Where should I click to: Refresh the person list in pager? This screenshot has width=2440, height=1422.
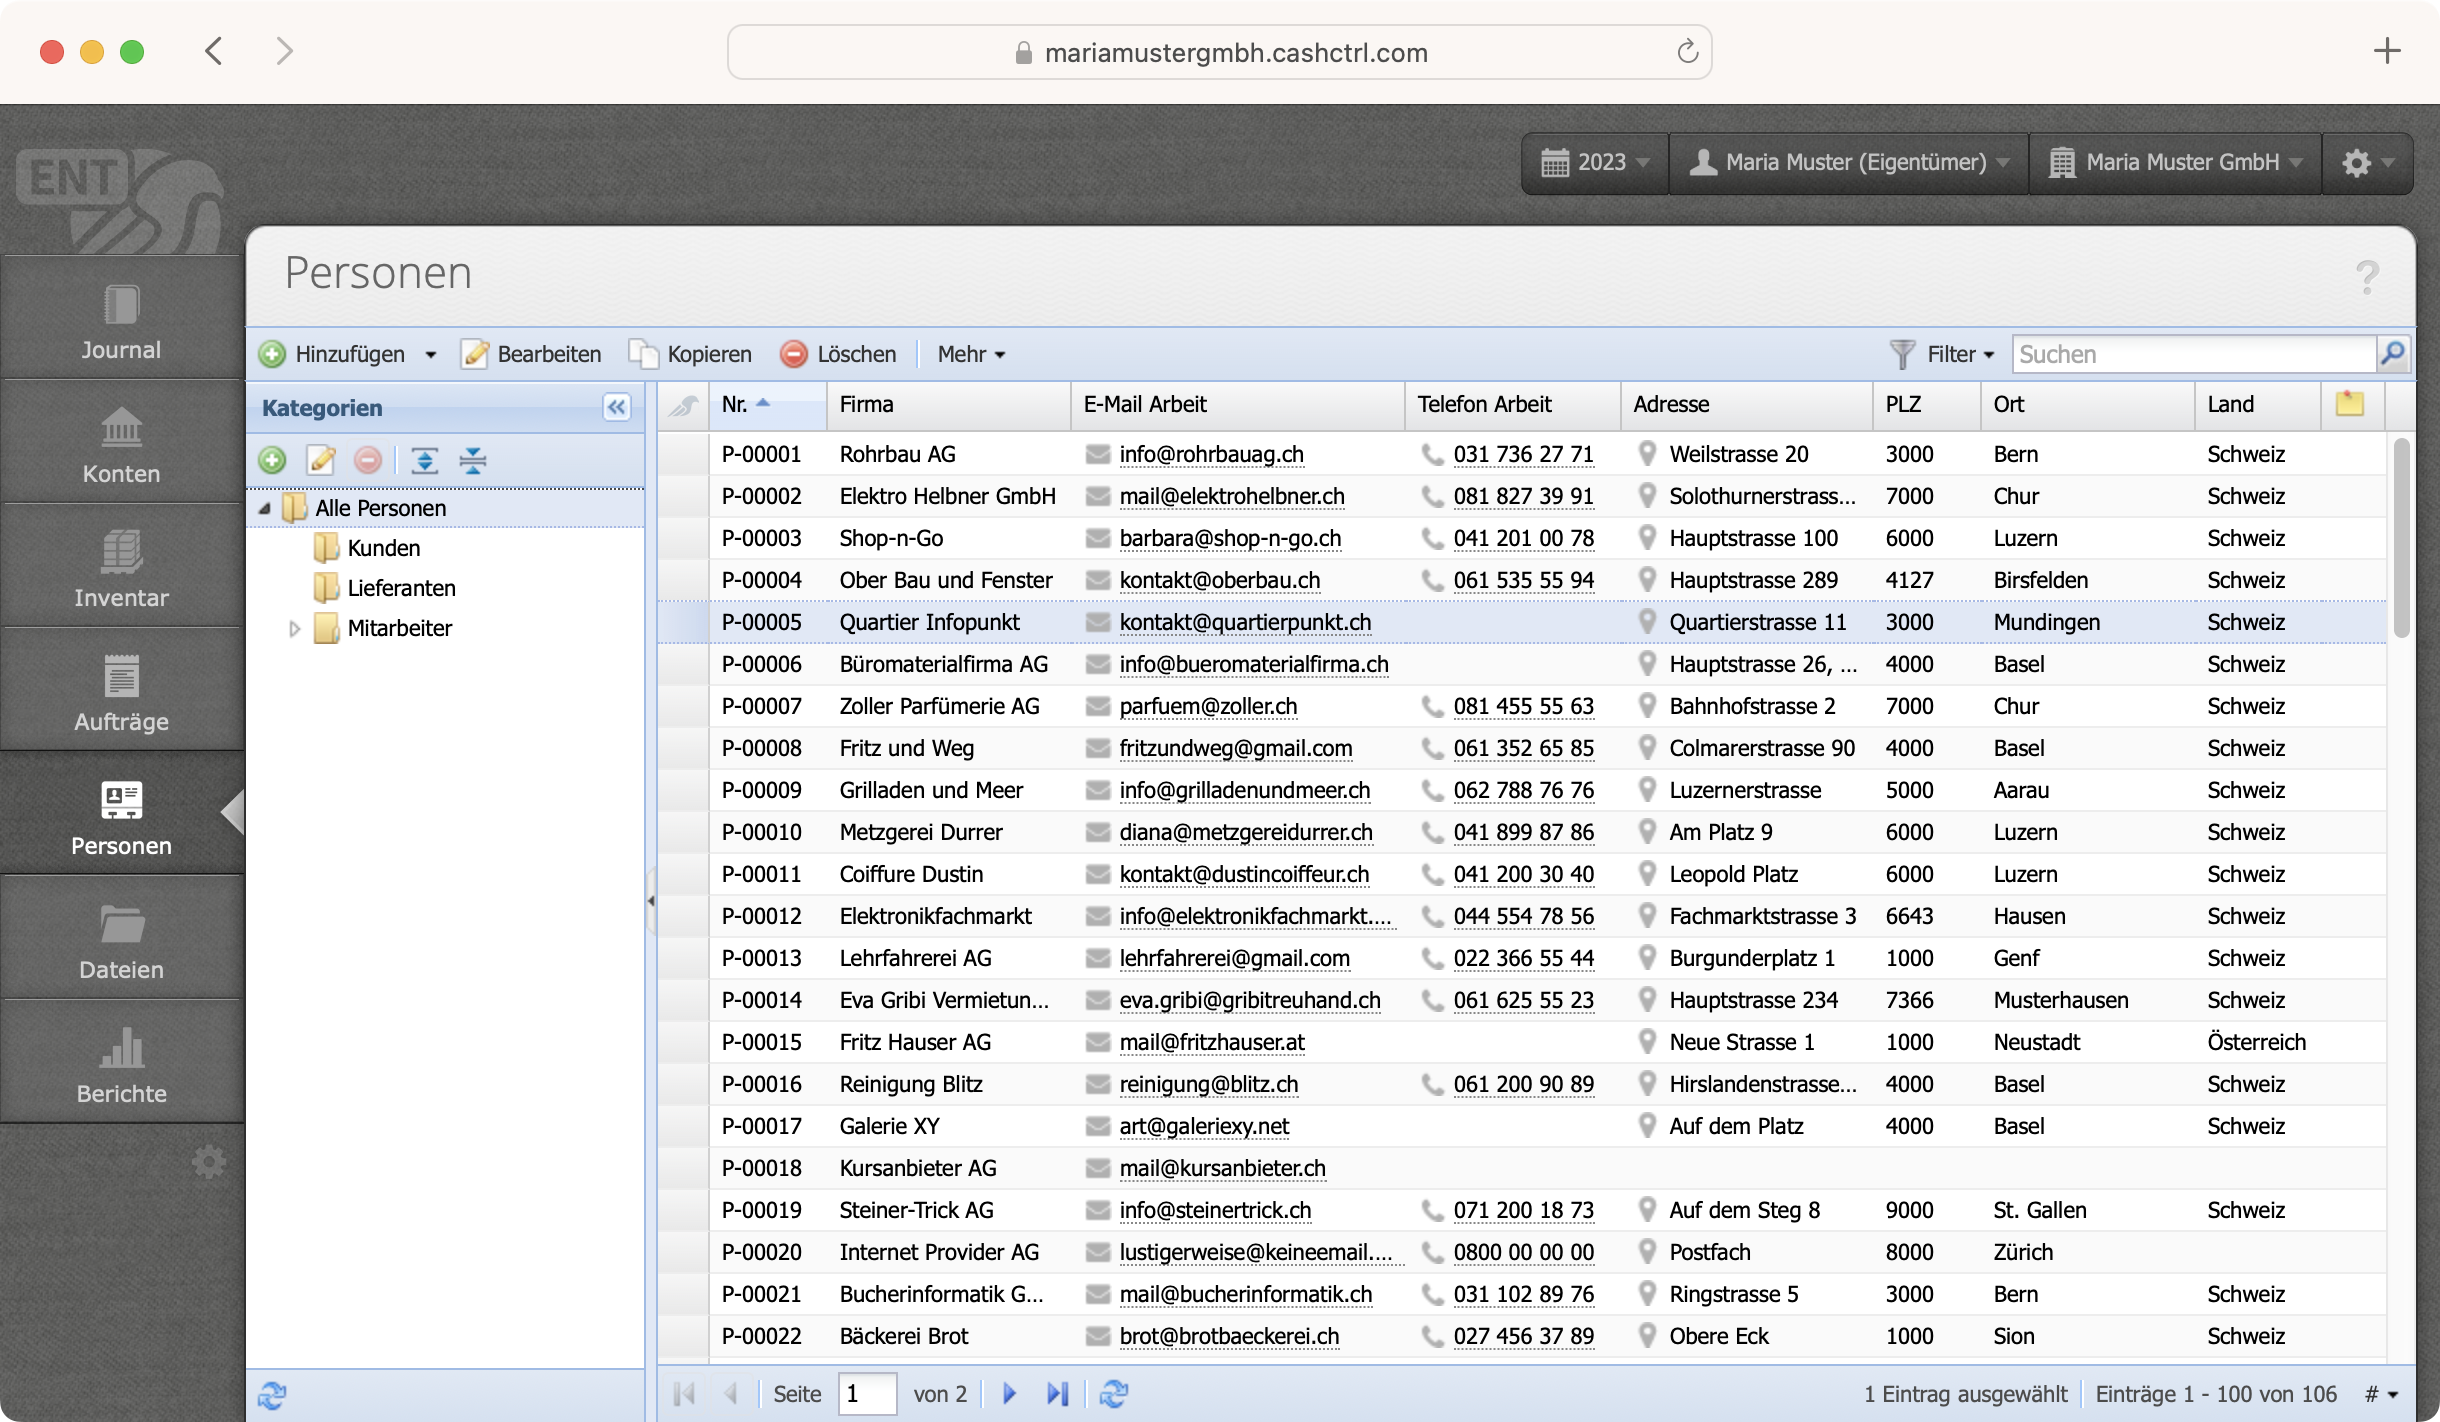pyautogui.click(x=1114, y=1393)
